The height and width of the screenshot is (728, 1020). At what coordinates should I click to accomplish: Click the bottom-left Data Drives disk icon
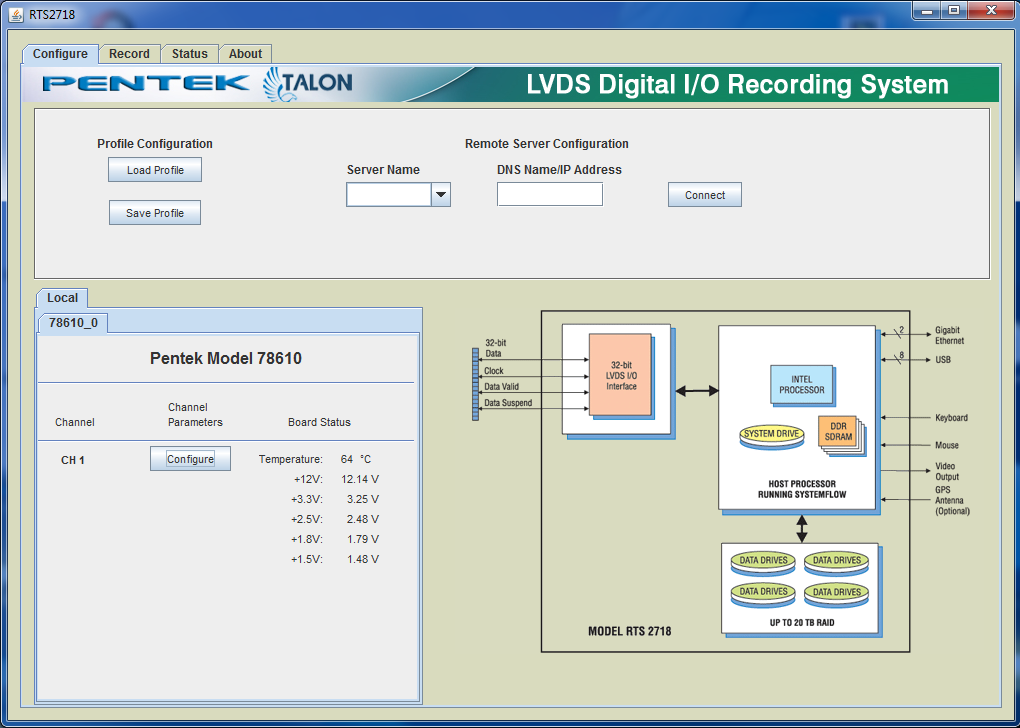click(x=763, y=595)
